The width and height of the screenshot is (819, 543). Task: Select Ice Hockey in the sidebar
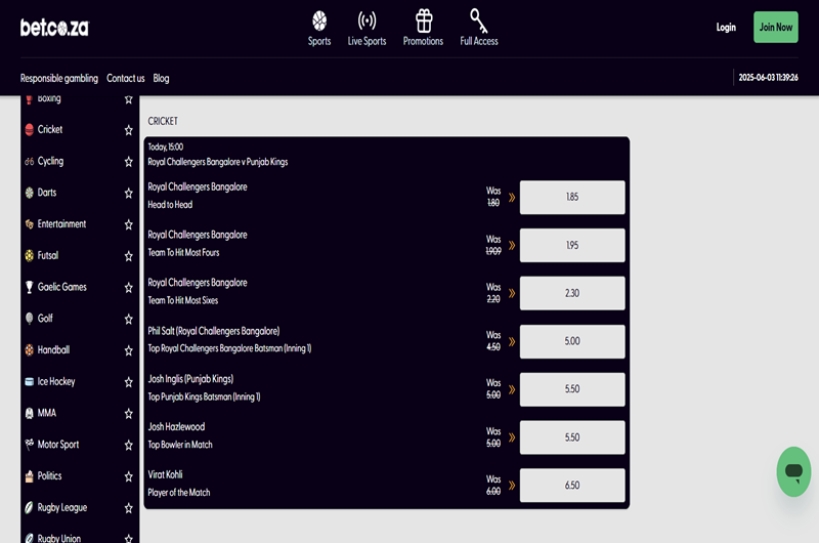click(56, 382)
